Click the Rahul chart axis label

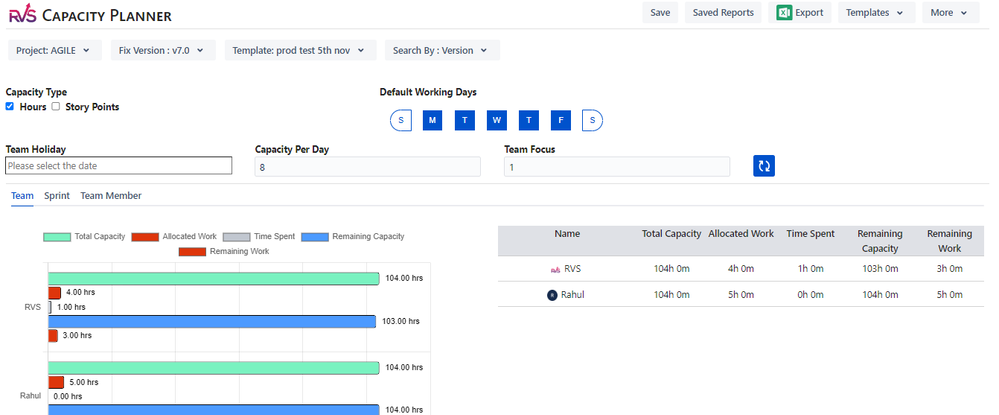click(31, 396)
